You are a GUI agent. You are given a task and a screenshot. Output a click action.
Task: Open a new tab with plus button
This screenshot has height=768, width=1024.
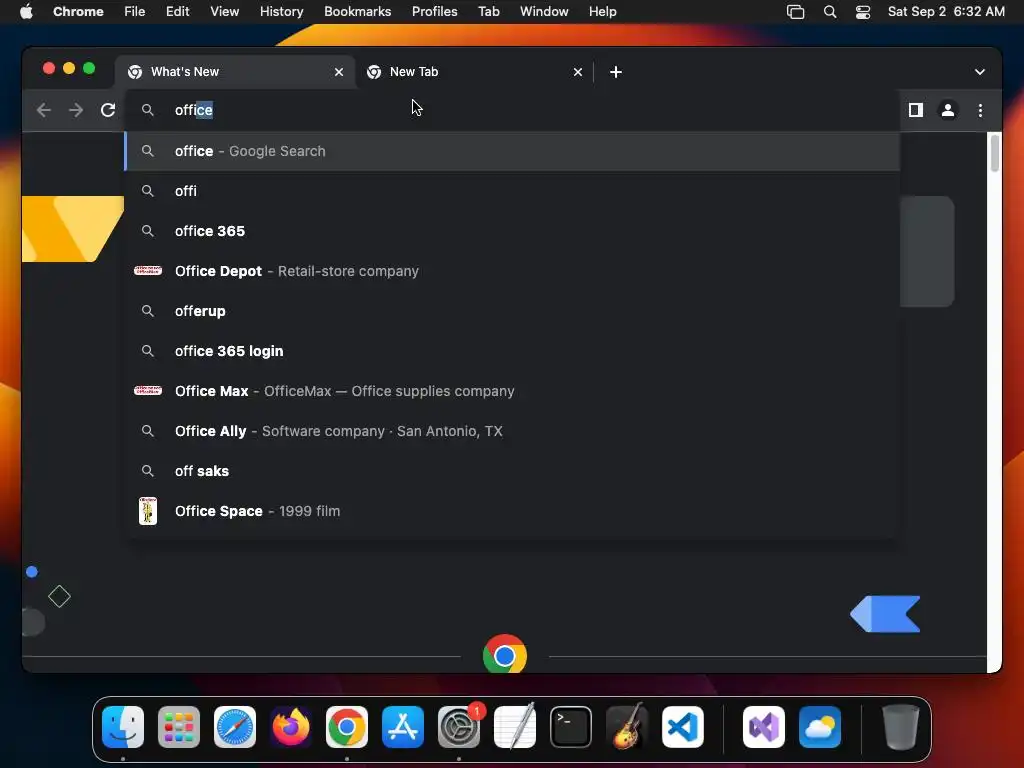616,72
